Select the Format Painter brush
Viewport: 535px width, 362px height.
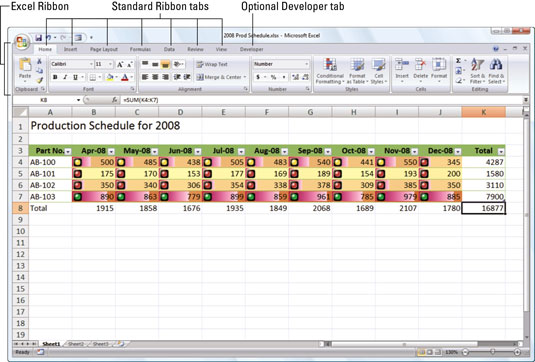tap(40, 80)
